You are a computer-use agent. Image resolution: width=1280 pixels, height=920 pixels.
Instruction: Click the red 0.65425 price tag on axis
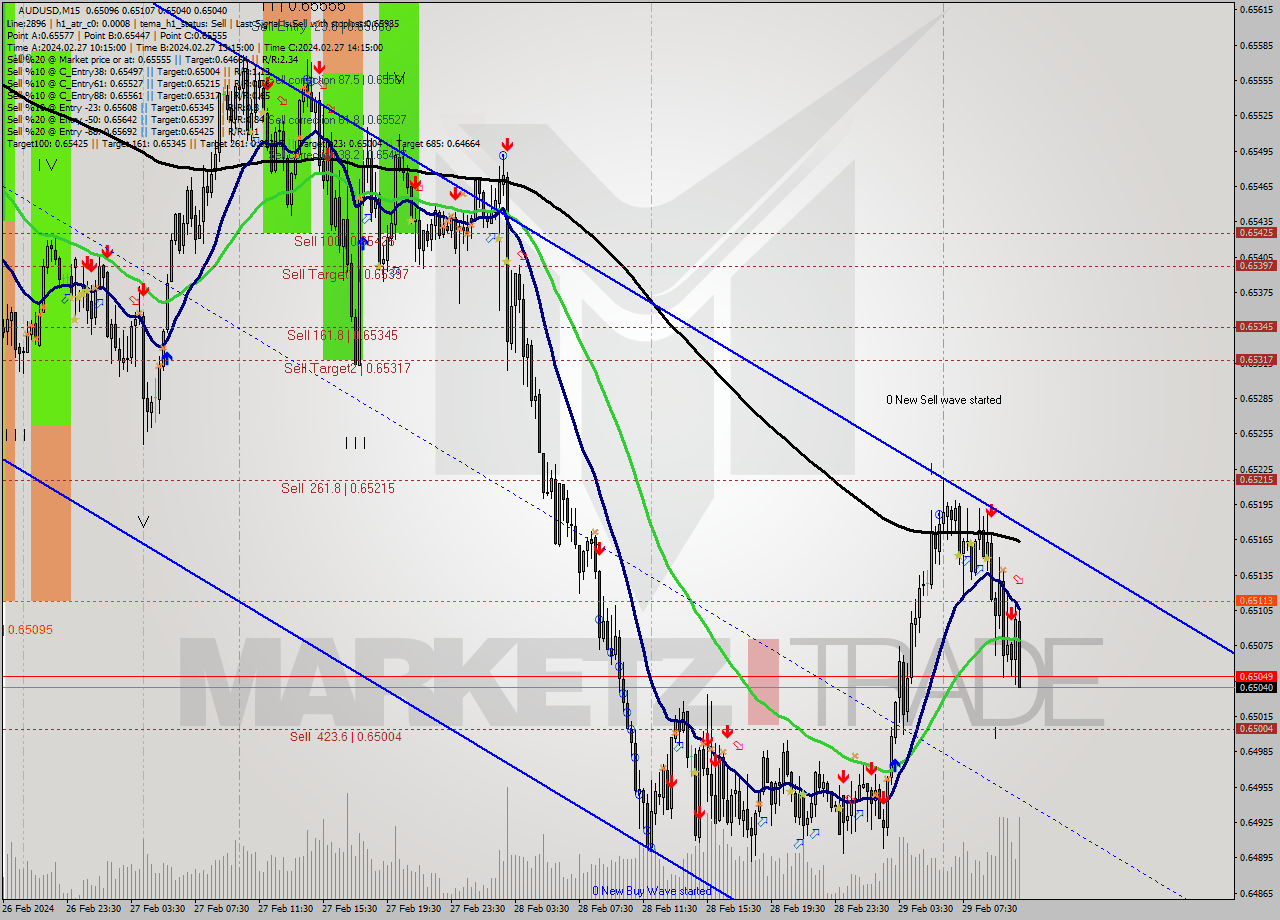click(x=1257, y=233)
